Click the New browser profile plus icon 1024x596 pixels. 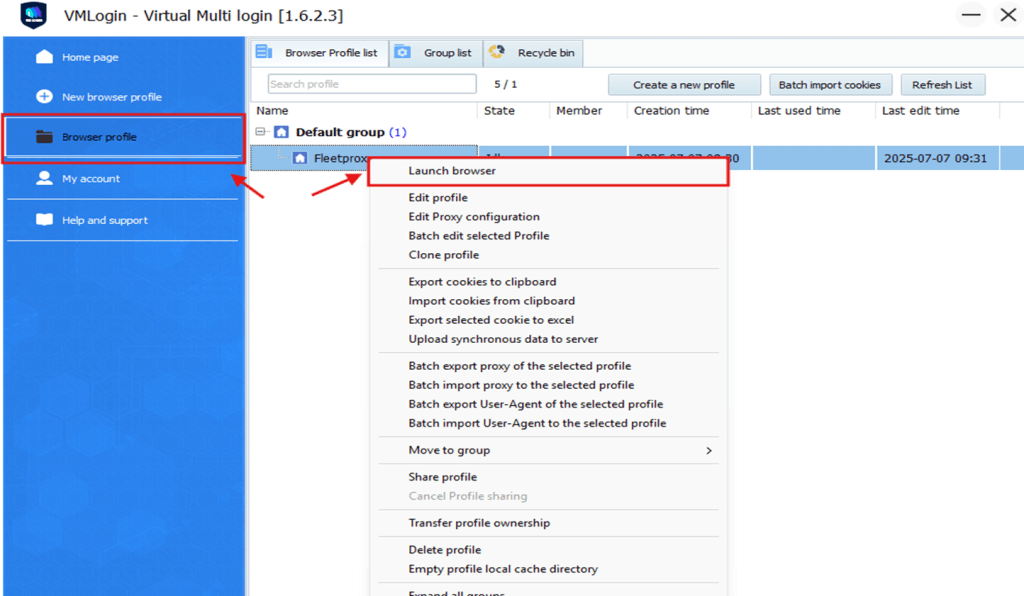tap(44, 97)
